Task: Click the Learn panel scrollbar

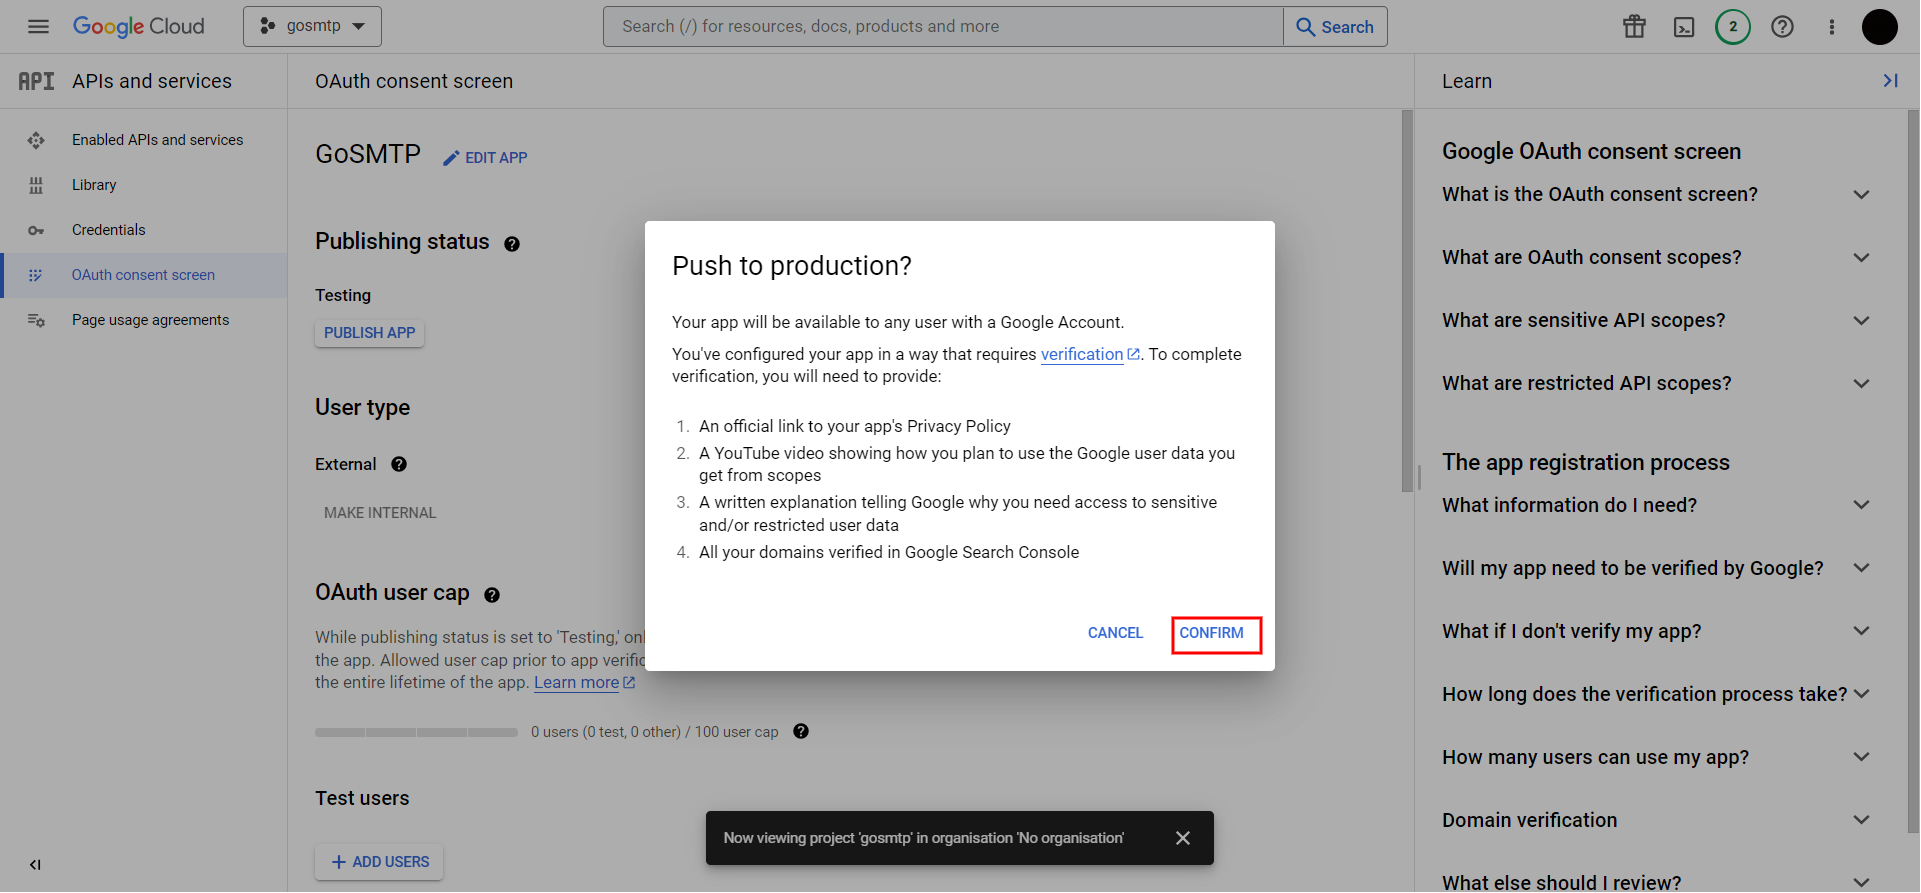Action: [x=1913, y=470]
